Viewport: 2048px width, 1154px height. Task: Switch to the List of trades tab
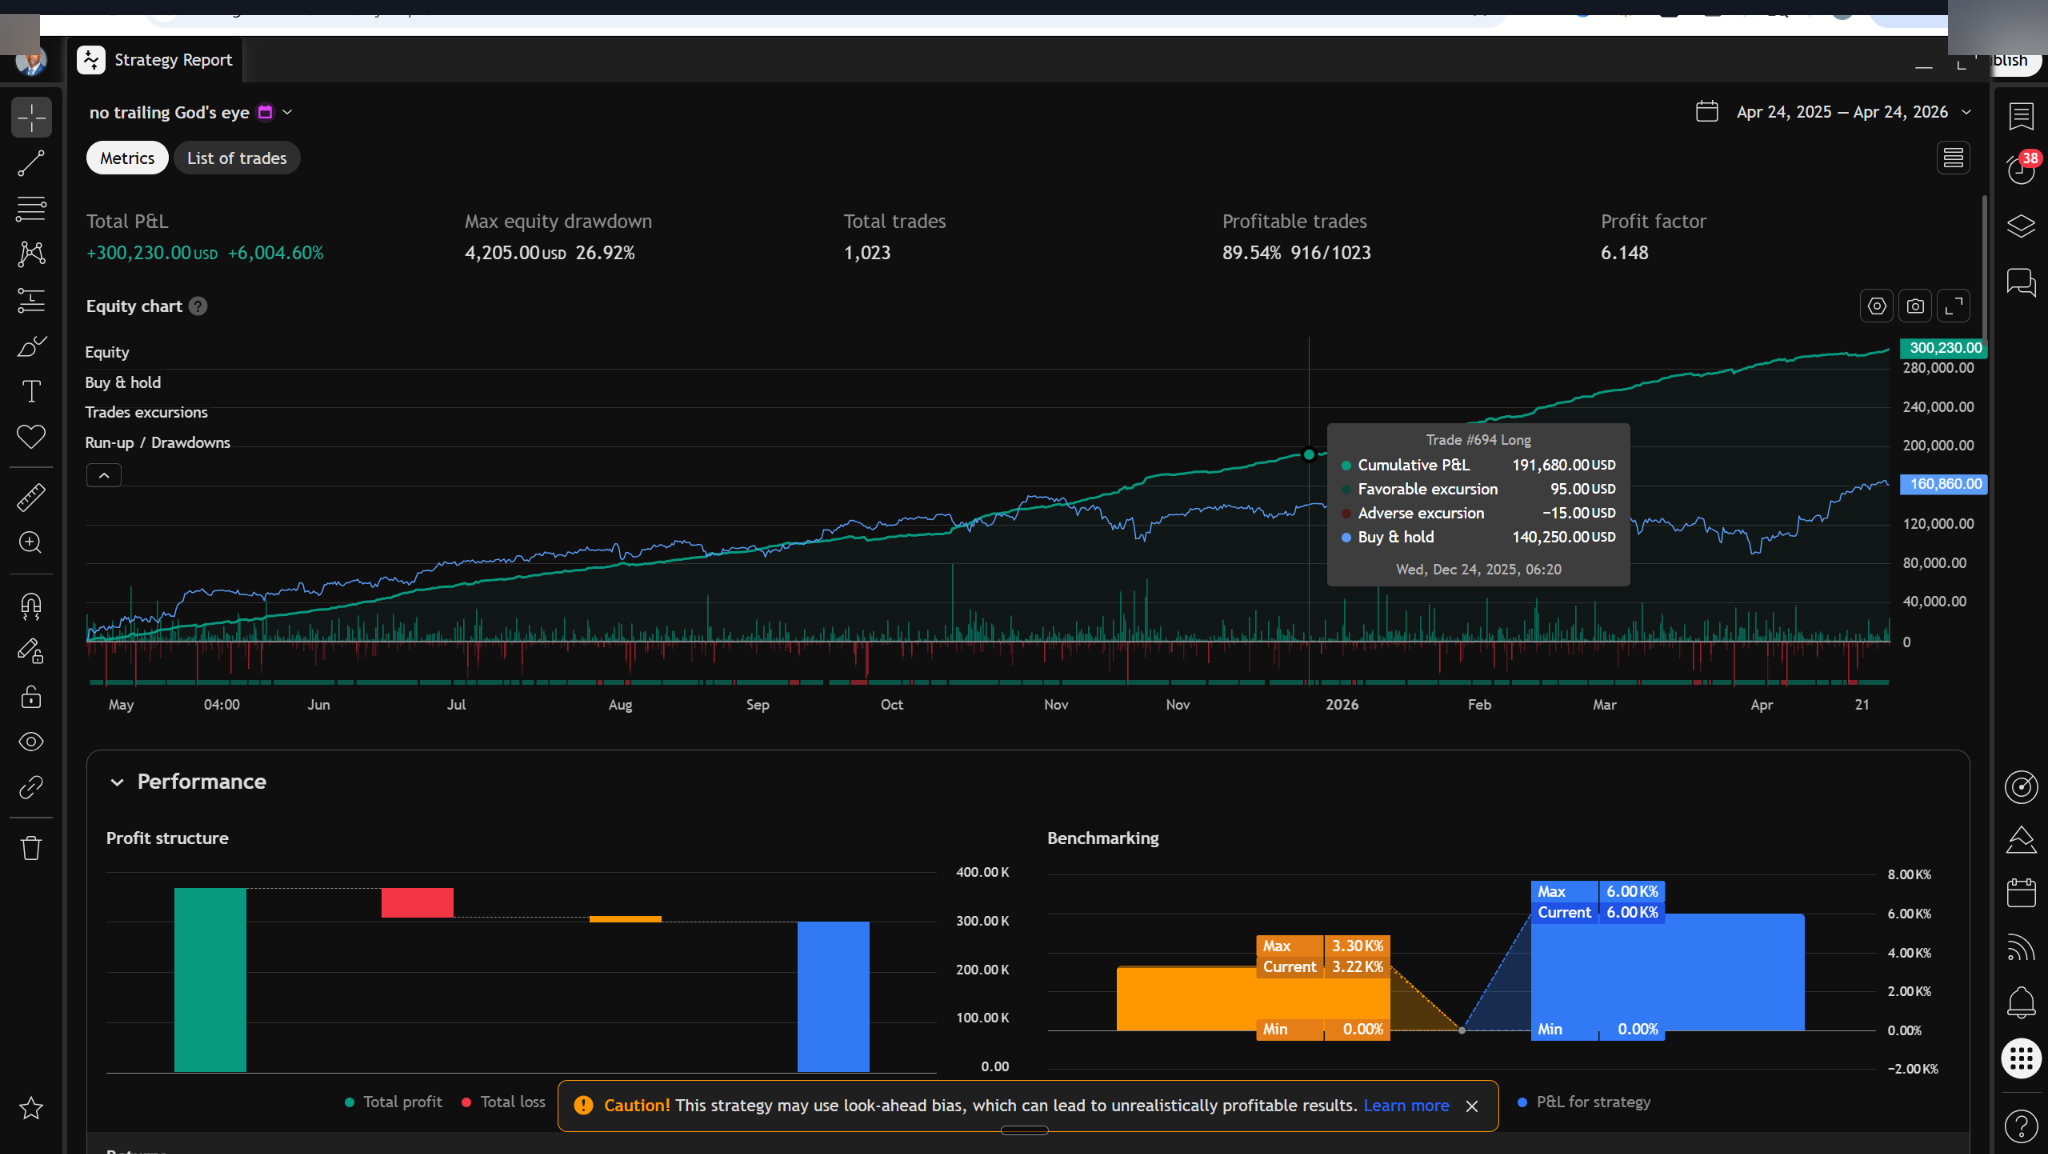(x=236, y=158)
